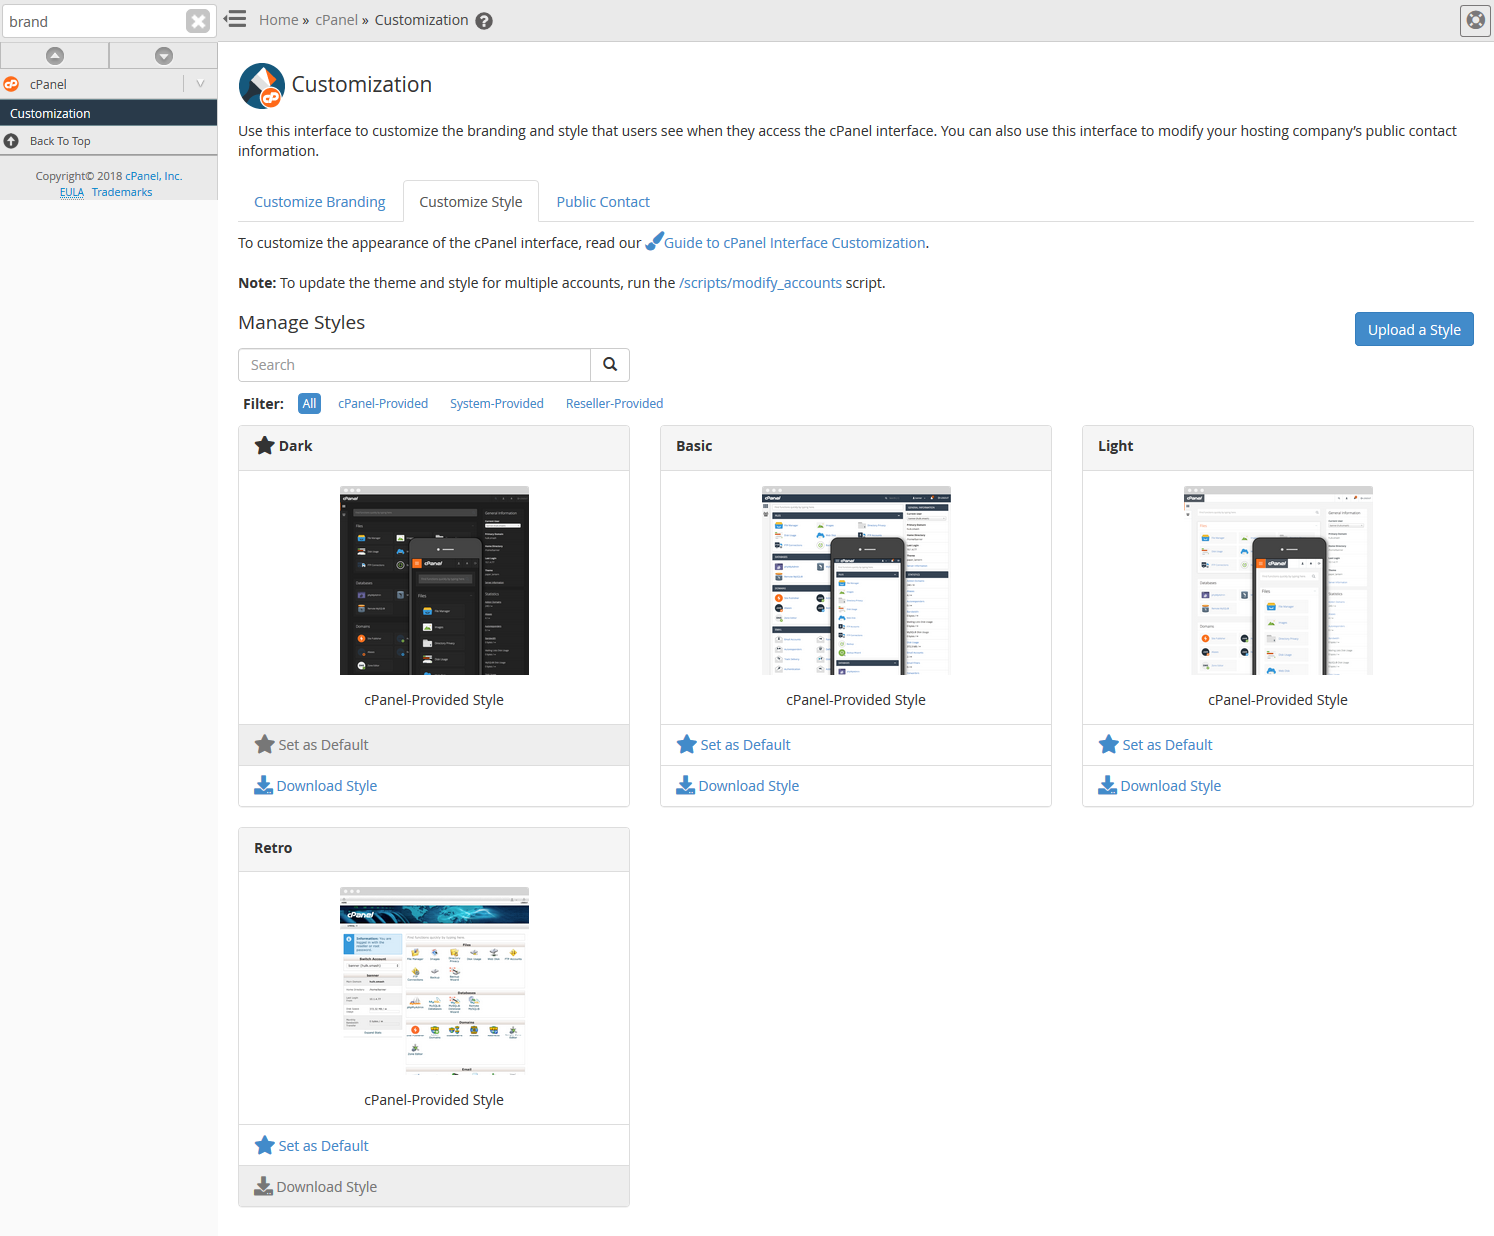This screenshot has width=1494, height=1236.
Task: Click the Retro style preview thumbnail
Action: (x=434, y=980)
